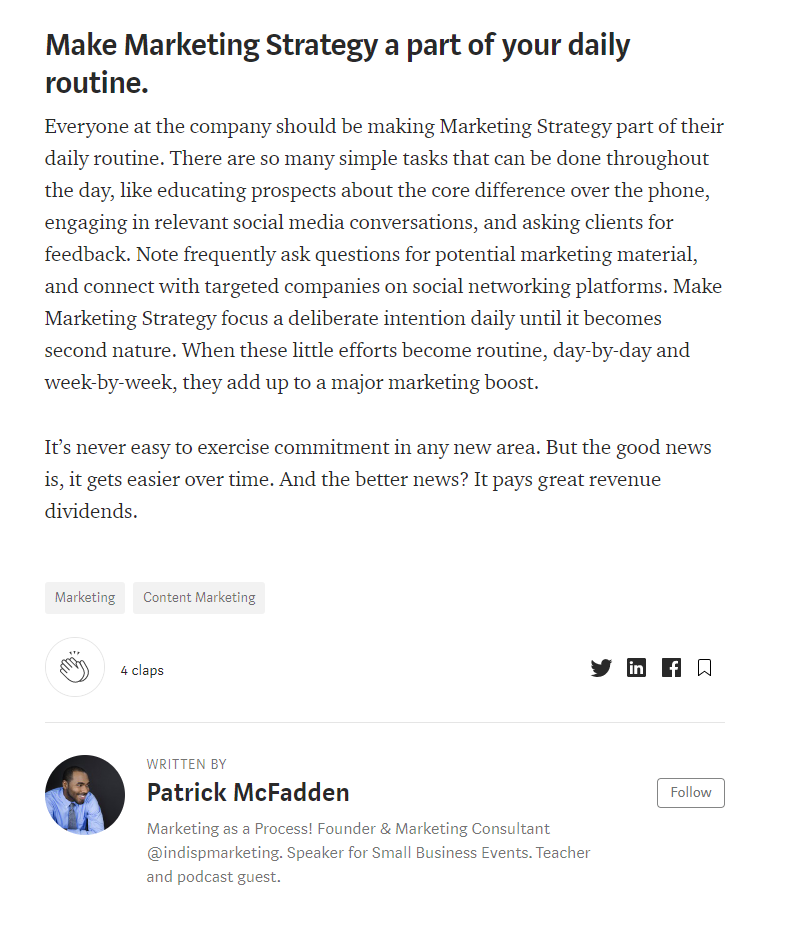The width and height of the screenshot is (806, 941).
Task: Open Patrick McFadden's profile photo
Action: pyautogui.click(x=85, y=795)
